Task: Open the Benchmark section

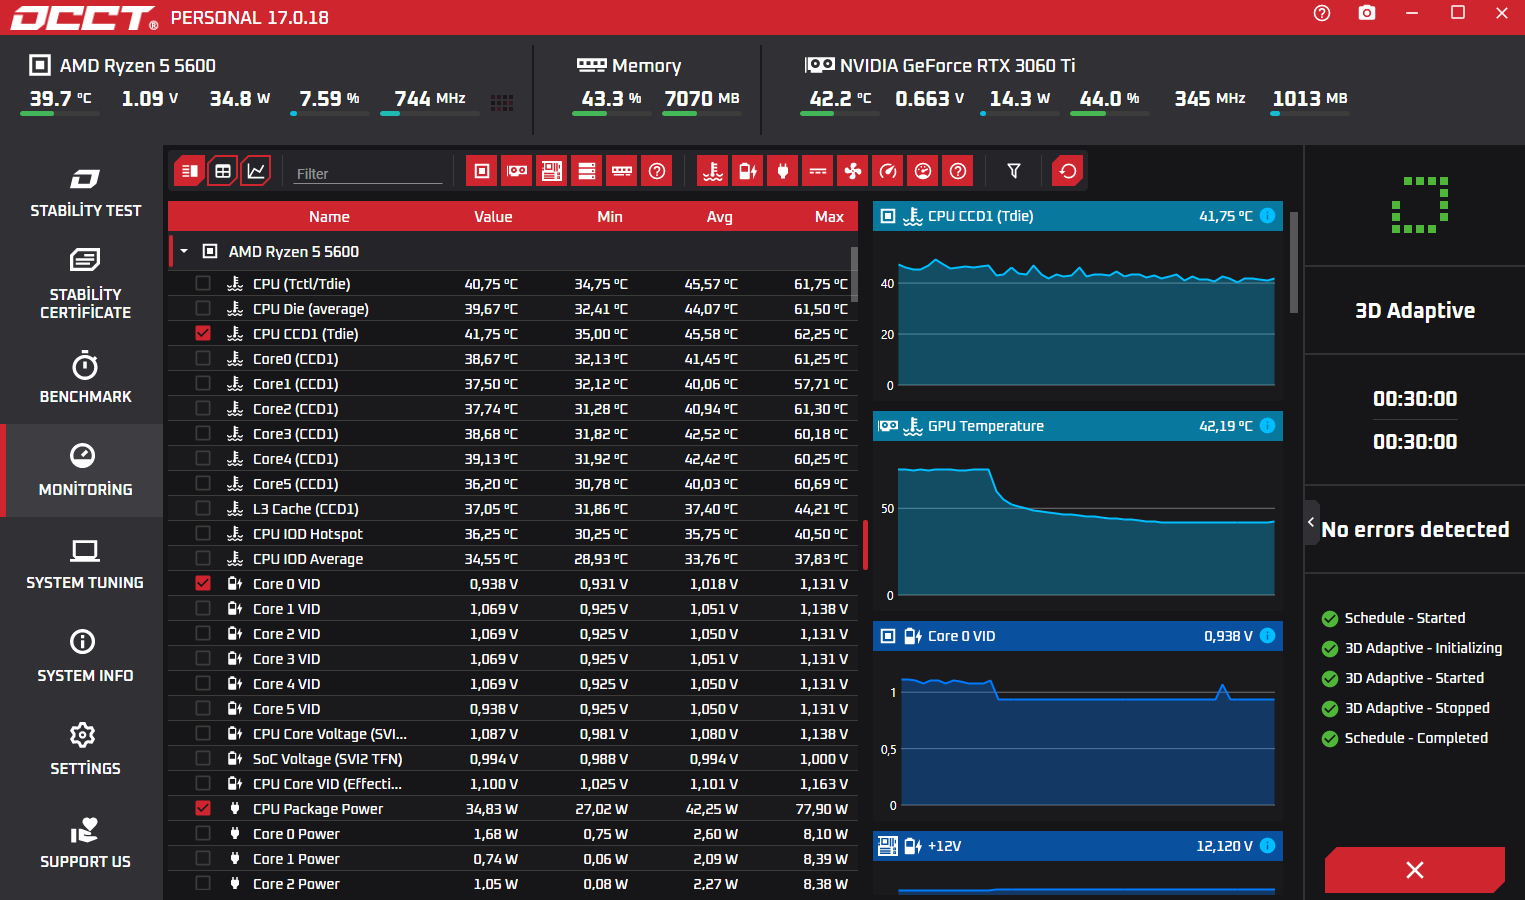Action: (x=85, y=377)
